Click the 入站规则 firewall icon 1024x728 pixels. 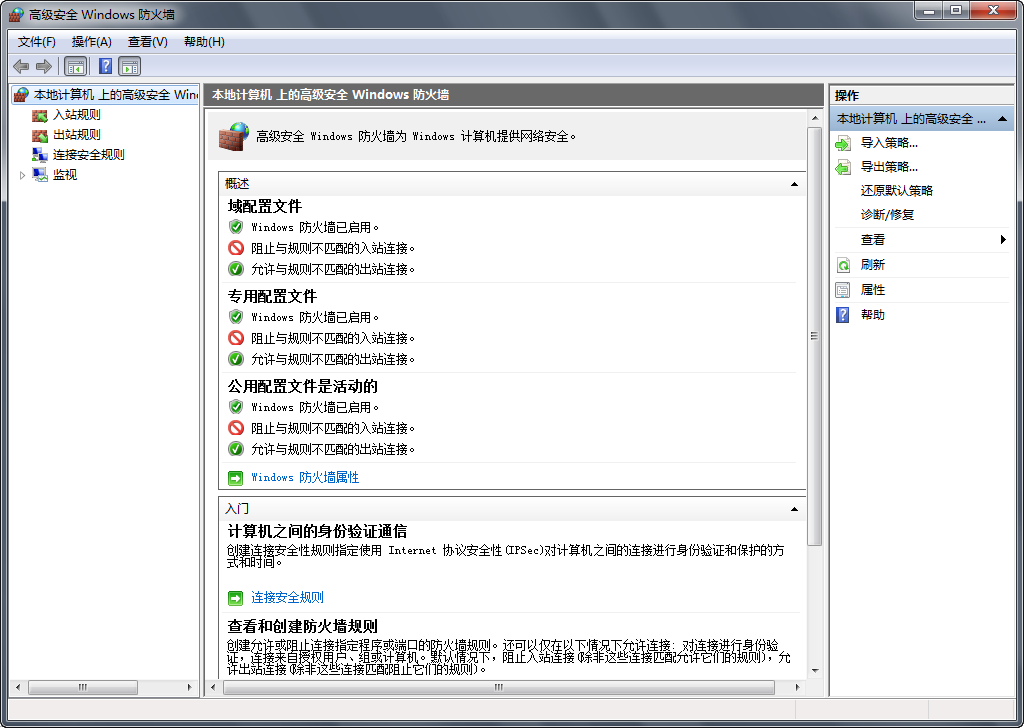tap(40, 116)
